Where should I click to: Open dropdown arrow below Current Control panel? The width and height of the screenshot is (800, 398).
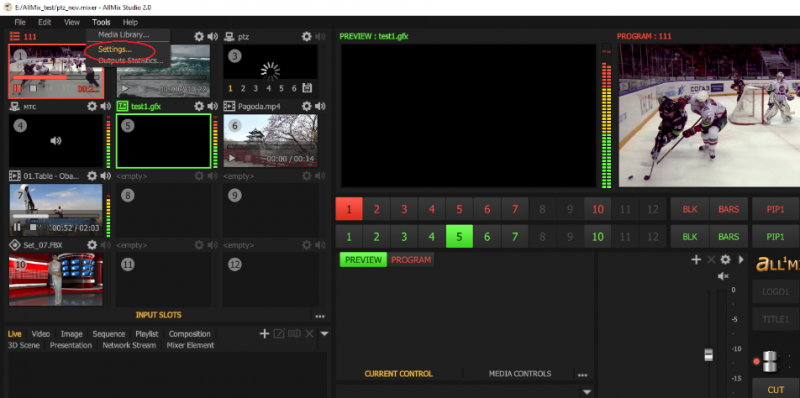(x=587, y=392)
